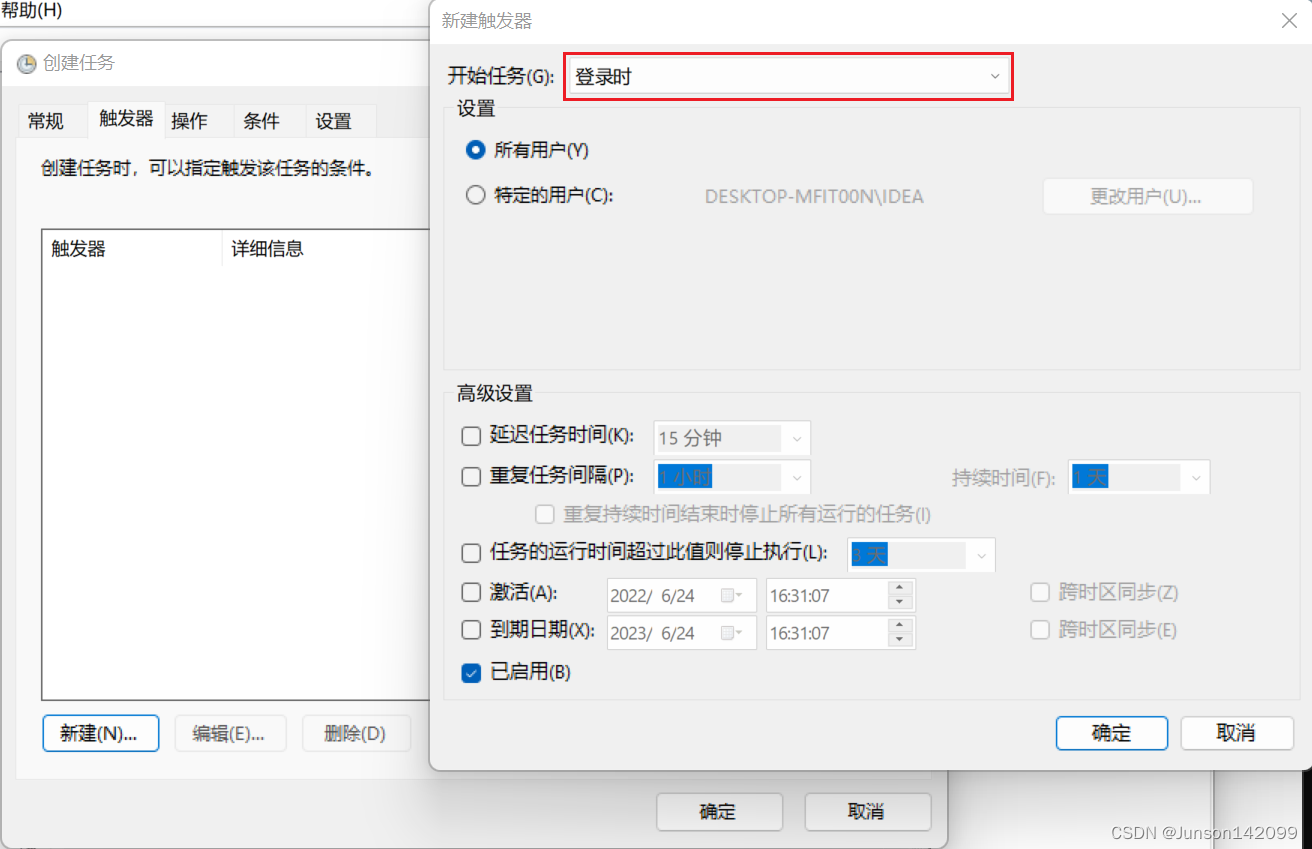This screenshot has height=849, width=1312.
Task: Click the clock icon beside 创建任务
Action: (x=26, y=63)
